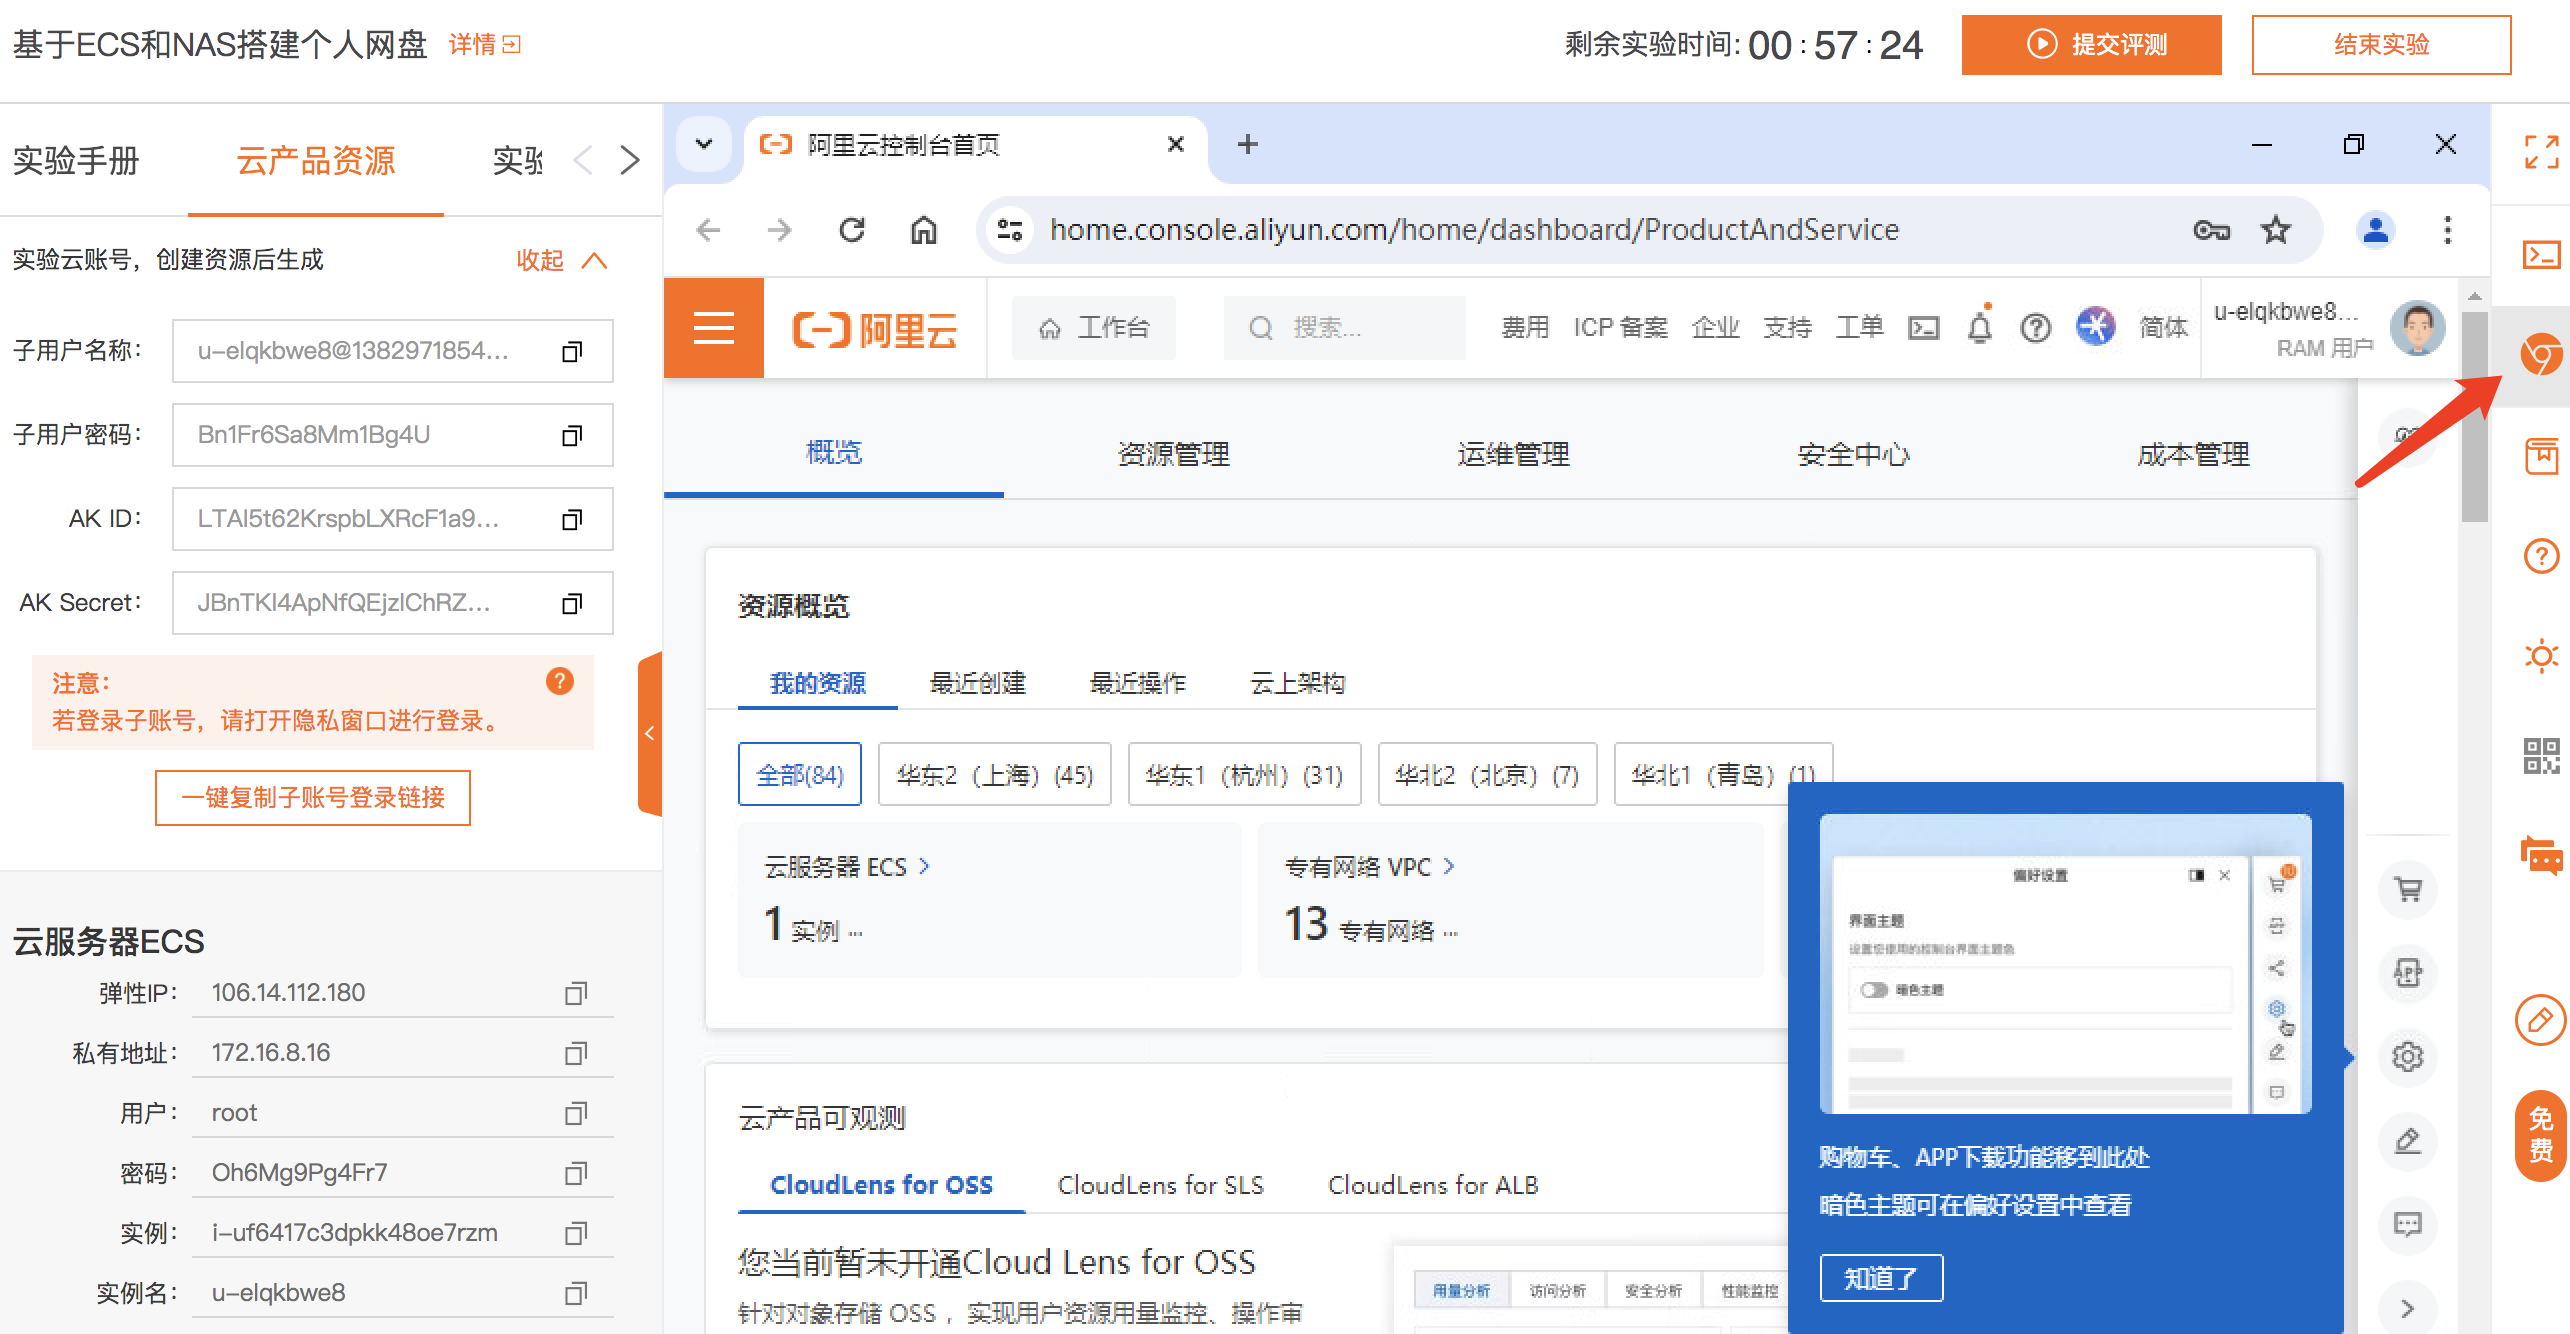Image resolution: width=2570 pixels, height=1334 pixels.
Task: Open the QR code icon in right sidebar
Action: (x=2541, y=755)
